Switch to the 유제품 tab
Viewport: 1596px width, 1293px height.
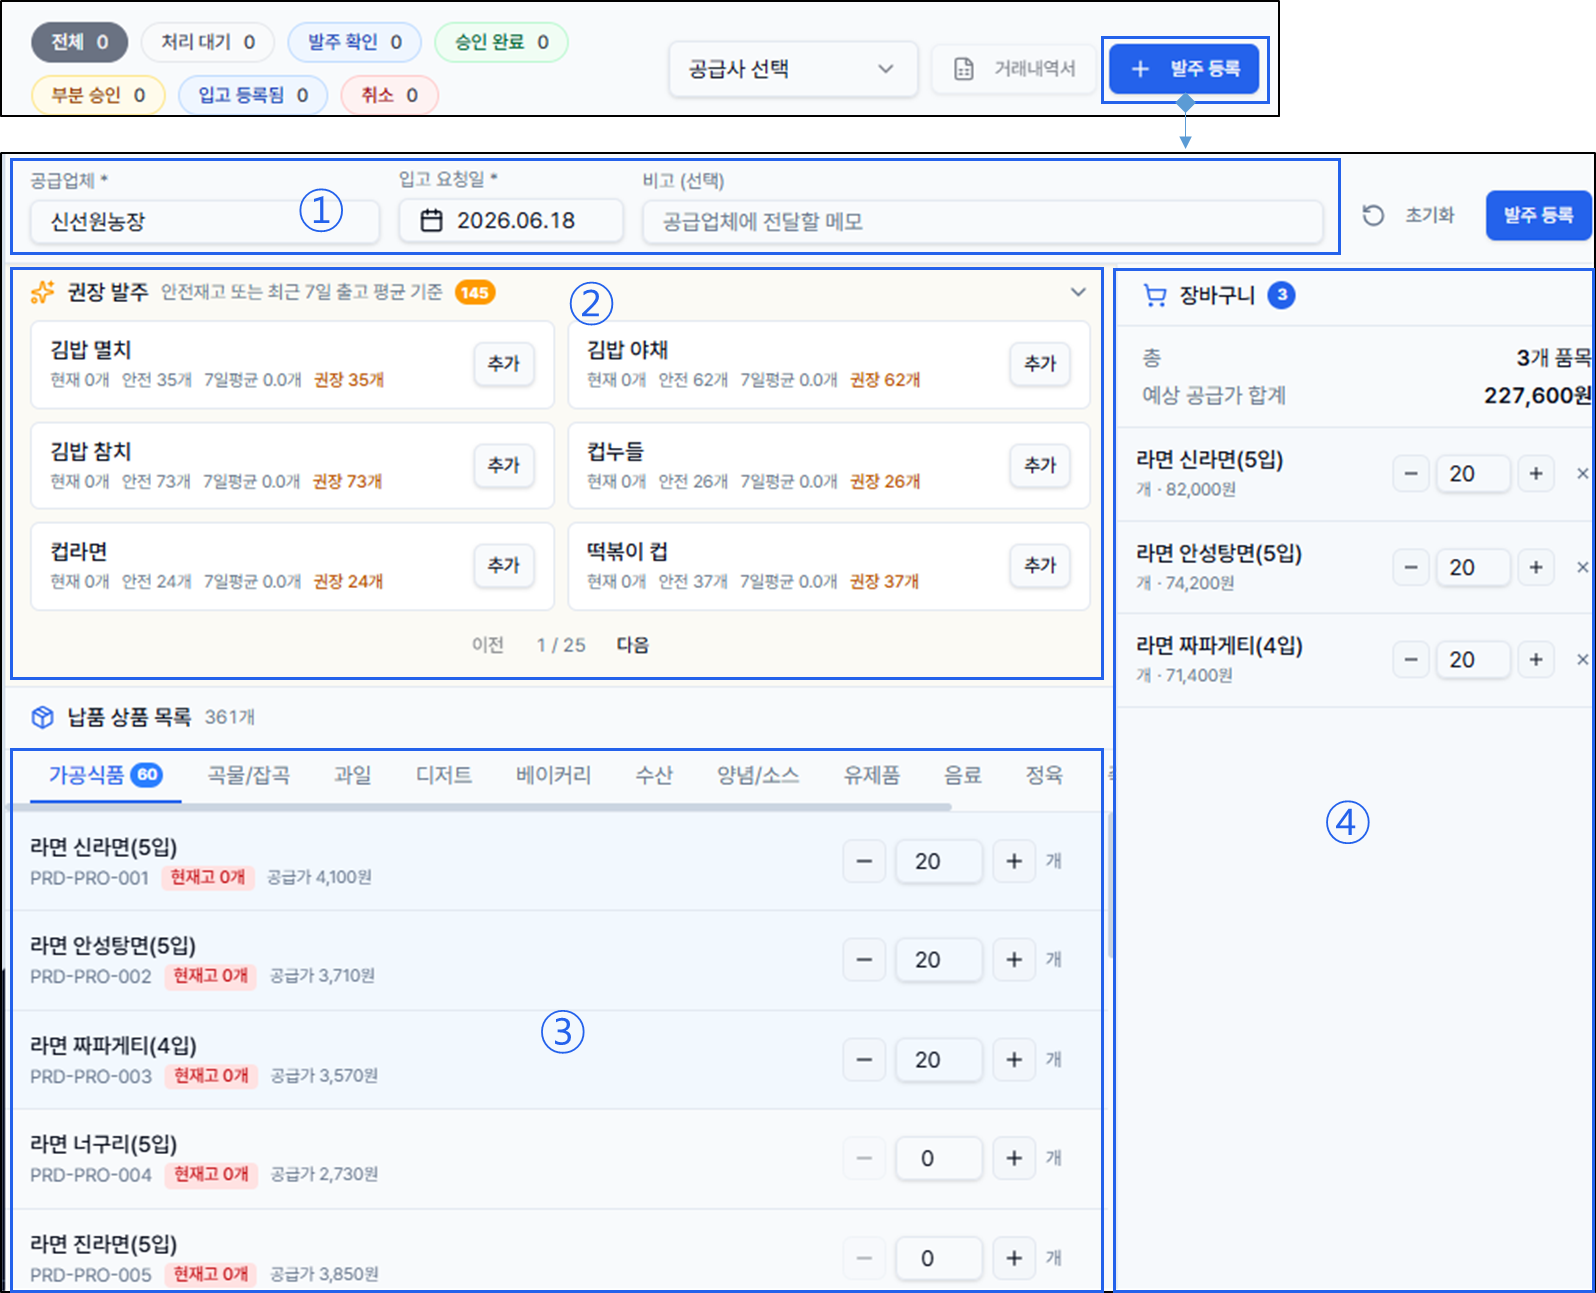[x=872, y=775]
